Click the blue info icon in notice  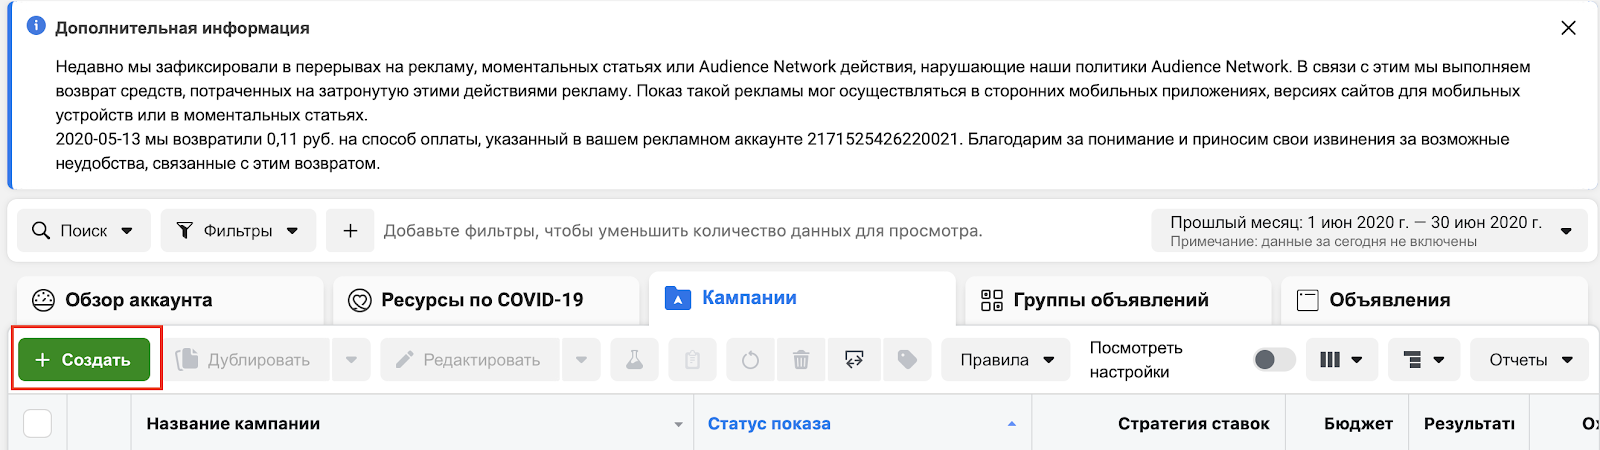(x=36, y=26)
